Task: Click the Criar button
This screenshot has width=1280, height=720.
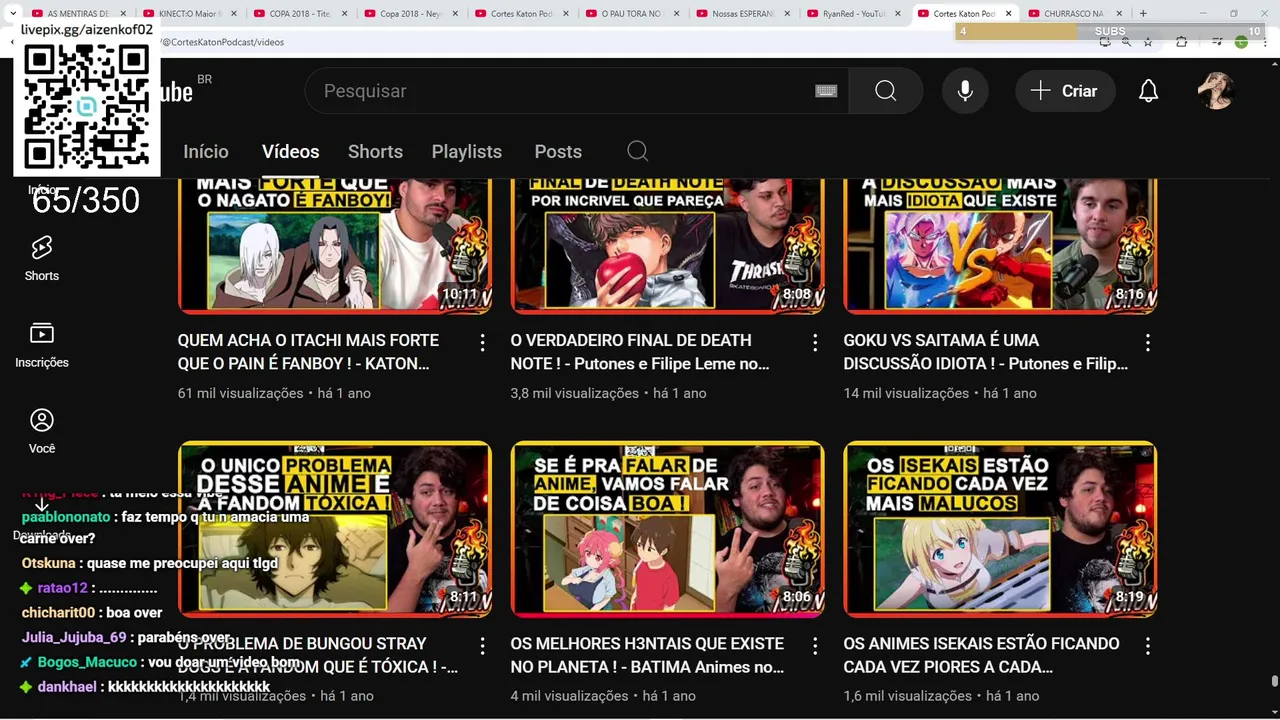Action: (x=1065, y=91)
